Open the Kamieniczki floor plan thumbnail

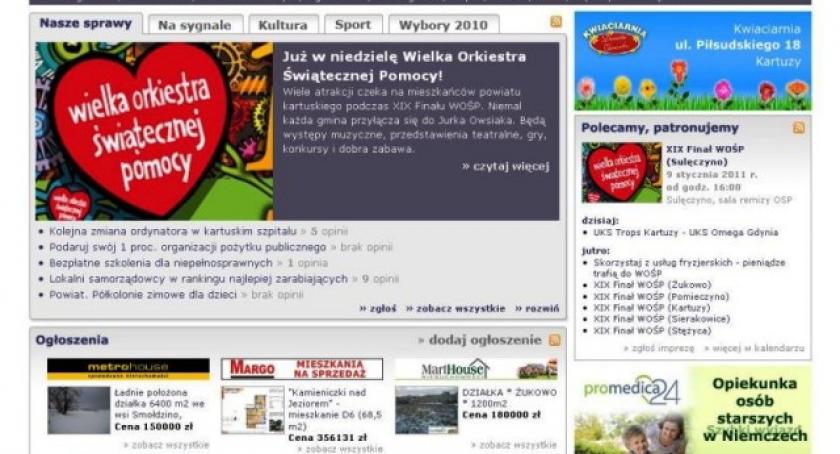[252, 410]
